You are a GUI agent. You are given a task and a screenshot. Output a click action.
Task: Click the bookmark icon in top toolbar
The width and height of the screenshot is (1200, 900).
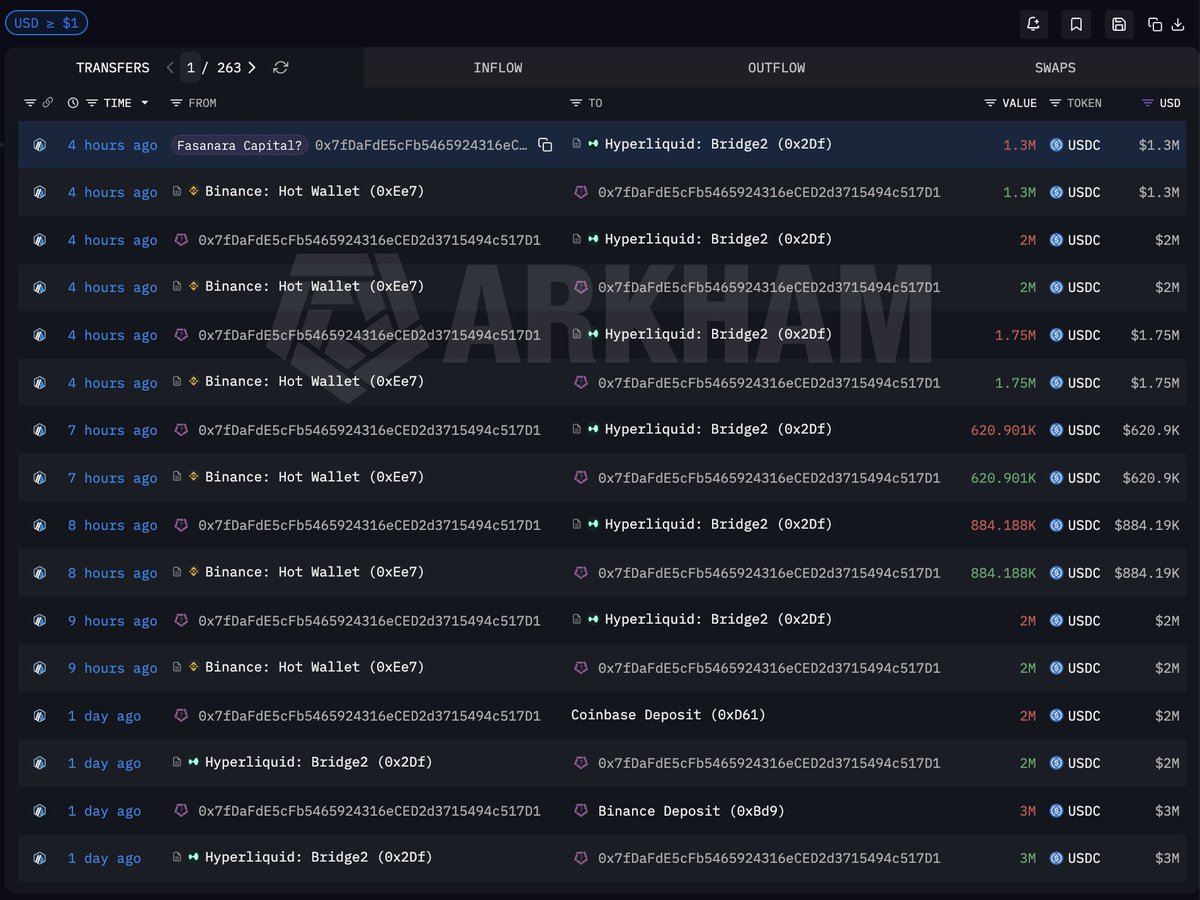click(x=1076, y=24)
